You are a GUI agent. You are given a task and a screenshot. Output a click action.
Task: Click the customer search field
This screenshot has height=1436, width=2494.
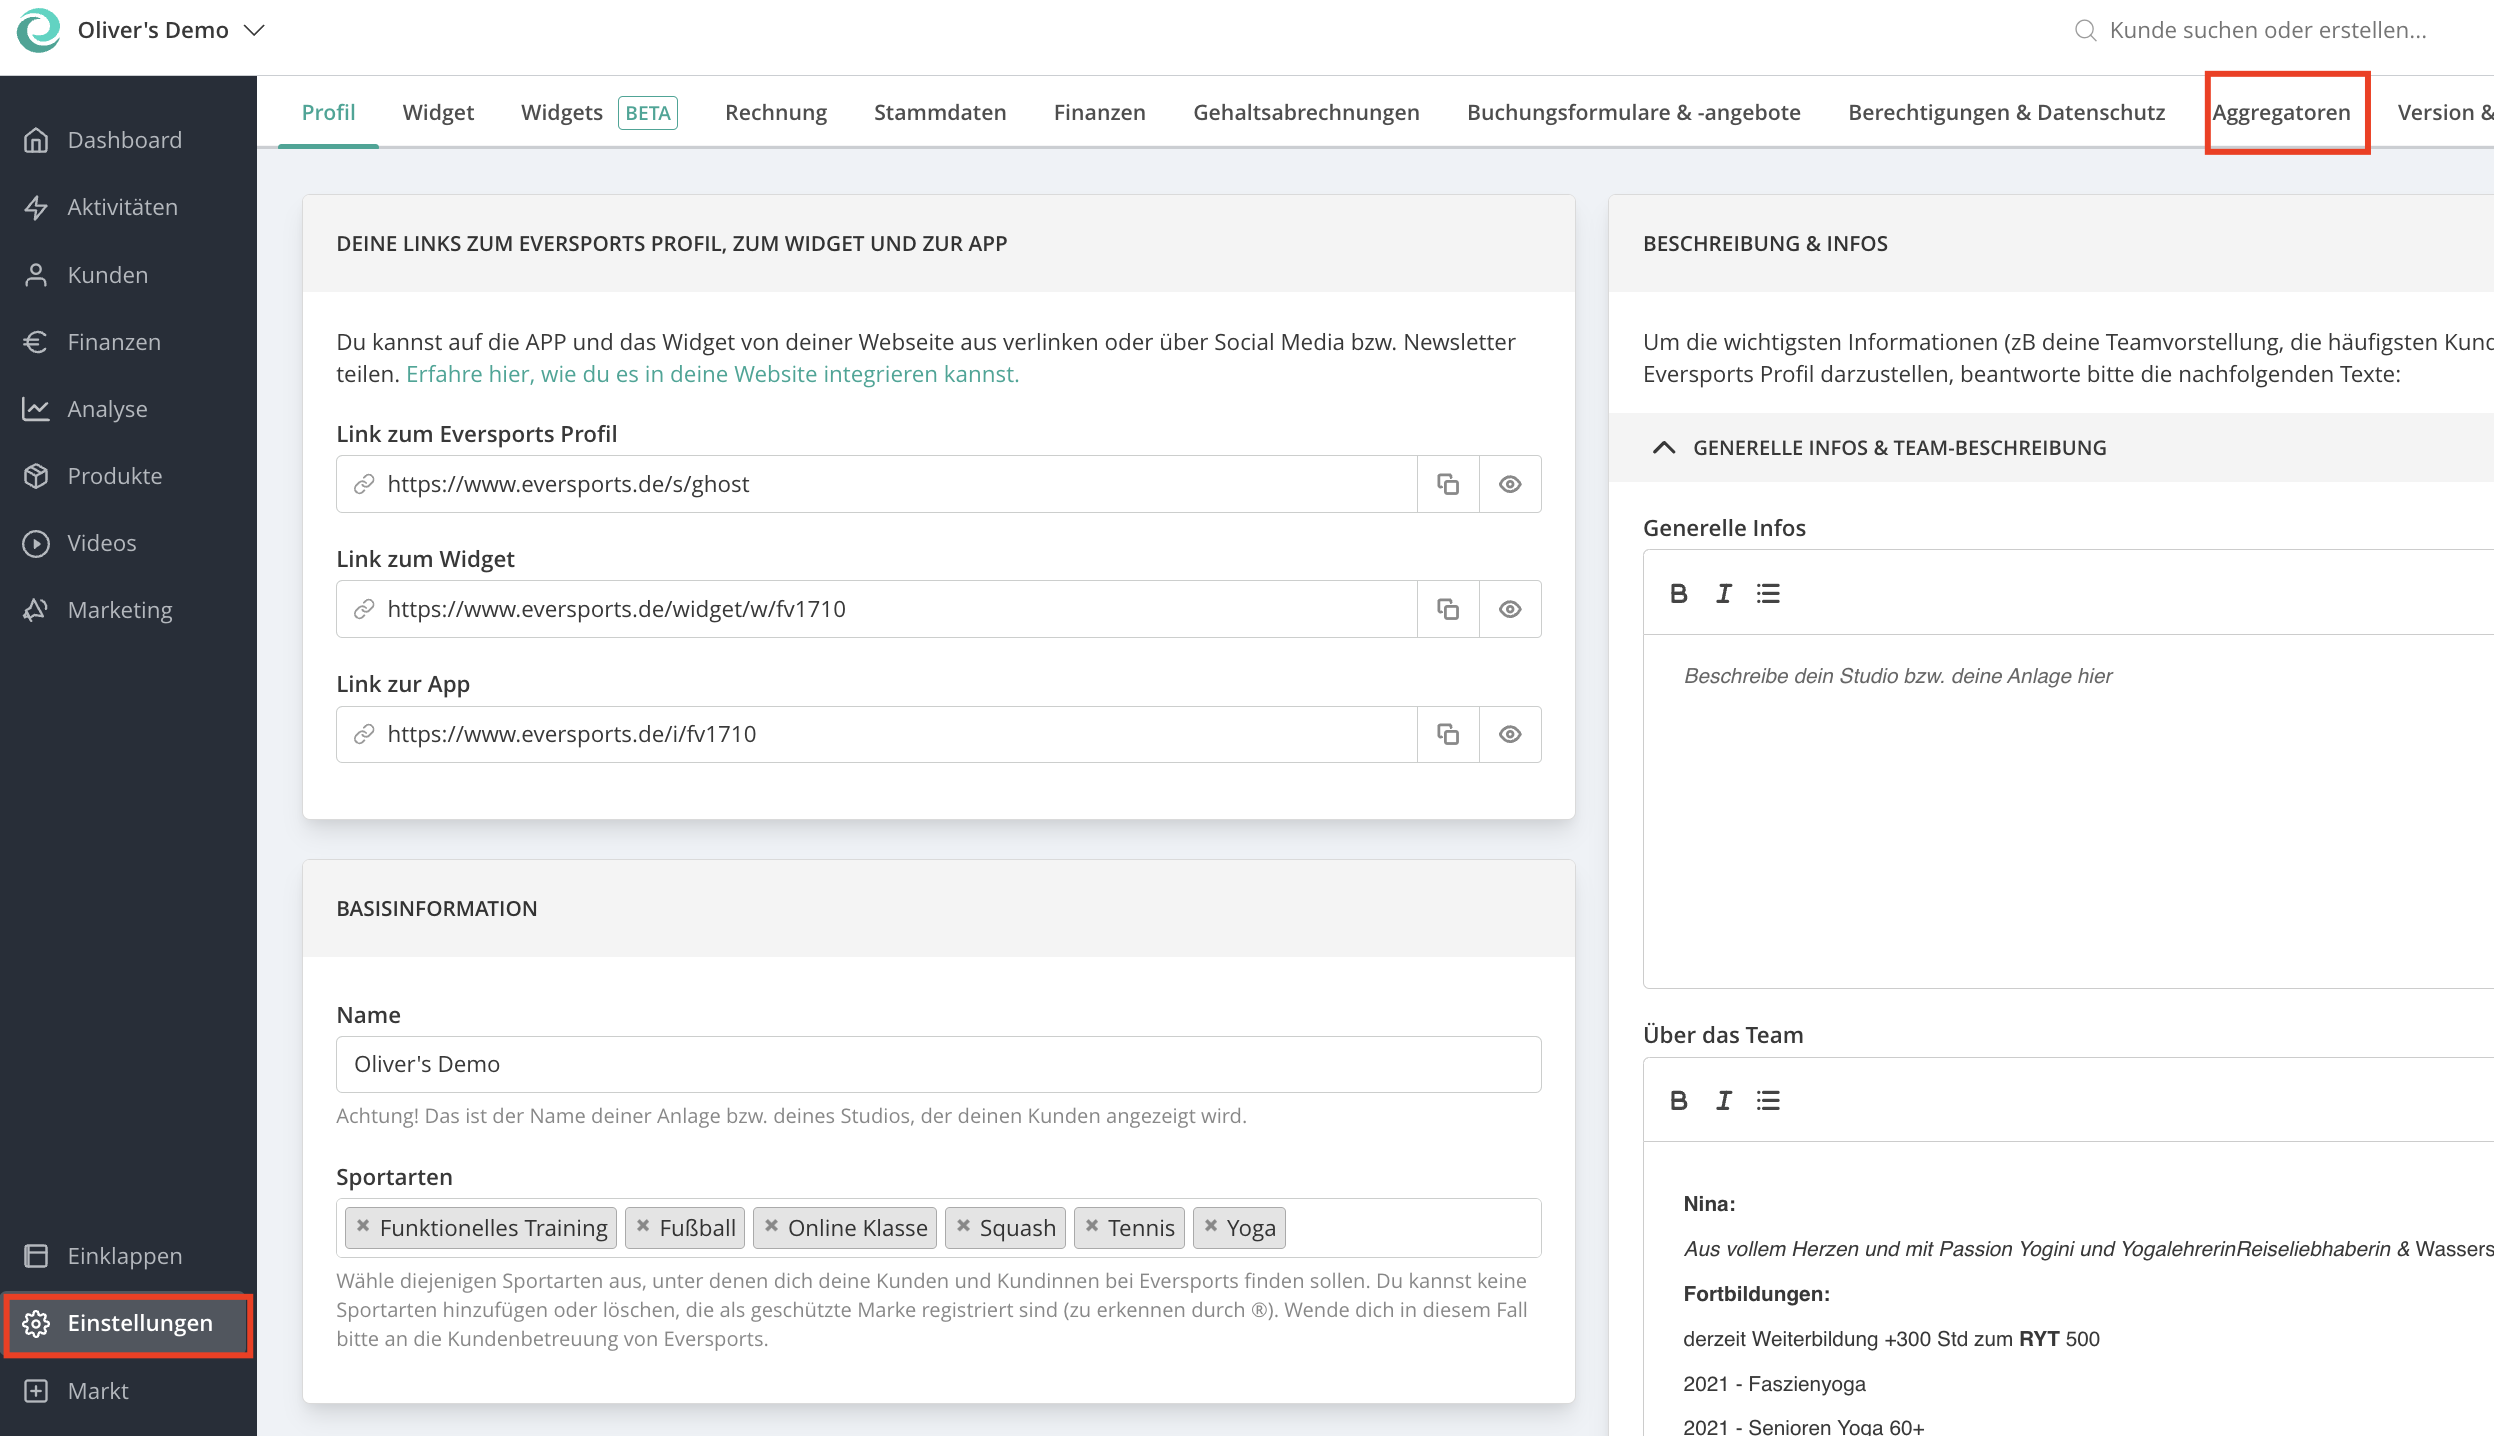[x=2268, y=30]
